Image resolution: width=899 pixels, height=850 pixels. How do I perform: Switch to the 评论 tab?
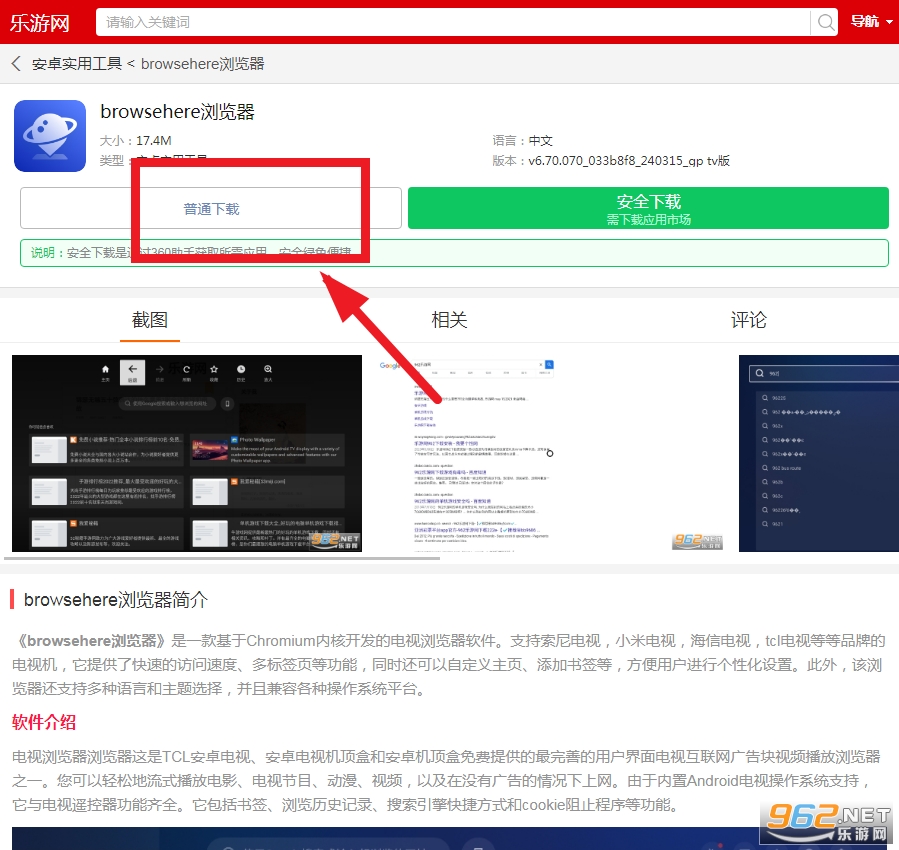tap(748, 320)
